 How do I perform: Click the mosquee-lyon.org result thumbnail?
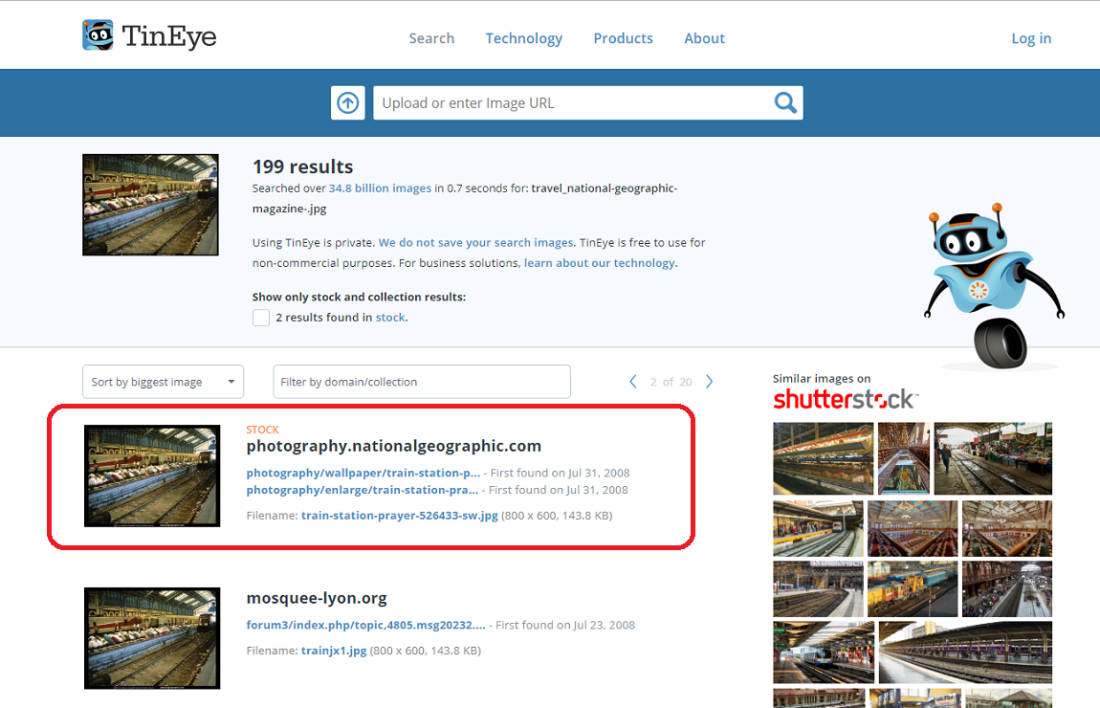[152, 639]
